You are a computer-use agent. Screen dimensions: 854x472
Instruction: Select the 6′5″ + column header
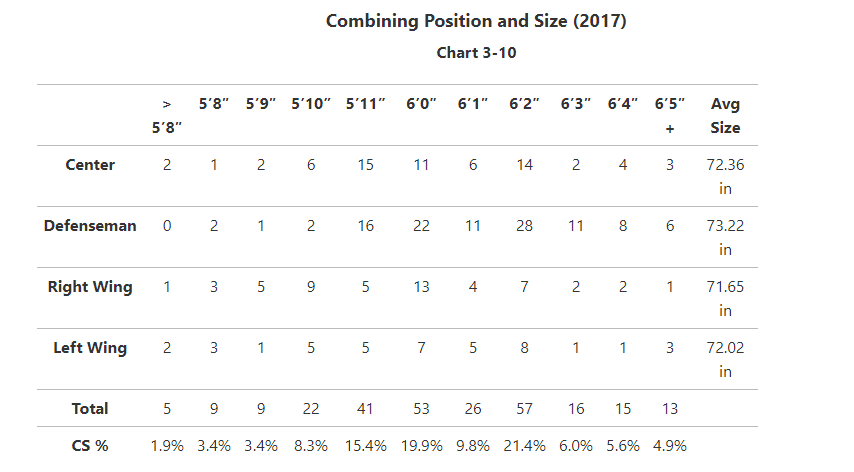(x=669, y=115)
